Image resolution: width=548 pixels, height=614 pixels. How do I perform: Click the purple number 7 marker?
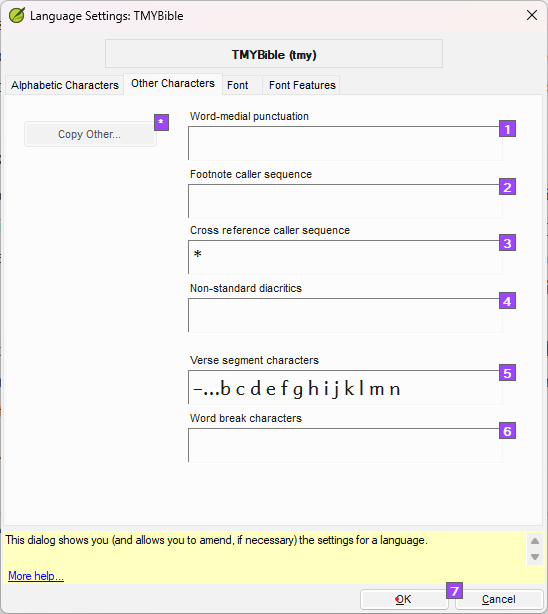point(454,591)
